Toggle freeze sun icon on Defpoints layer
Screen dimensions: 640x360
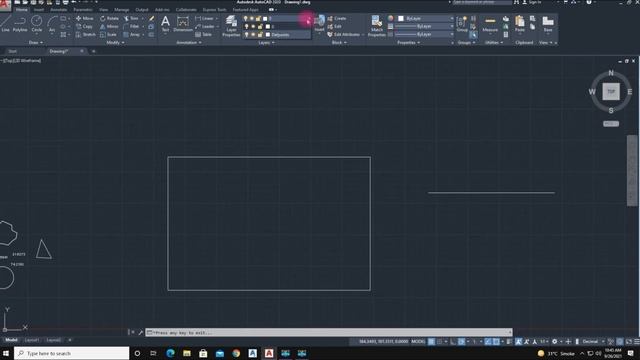pyautogui.click(x=253, y=35)
